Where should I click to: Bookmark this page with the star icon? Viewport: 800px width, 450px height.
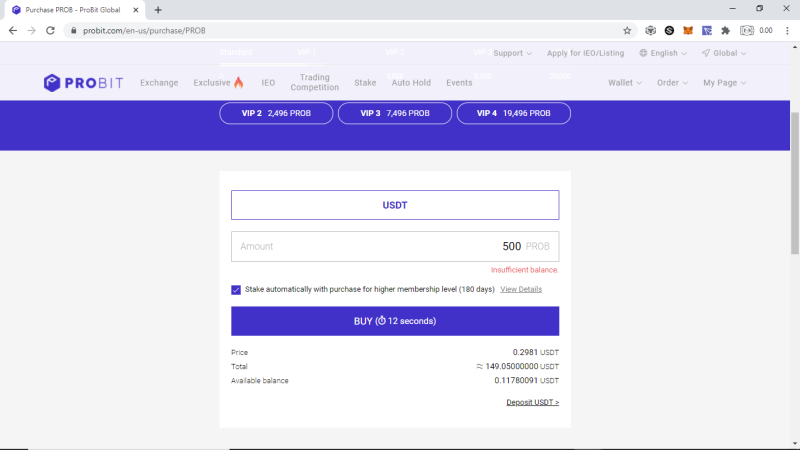627,31
